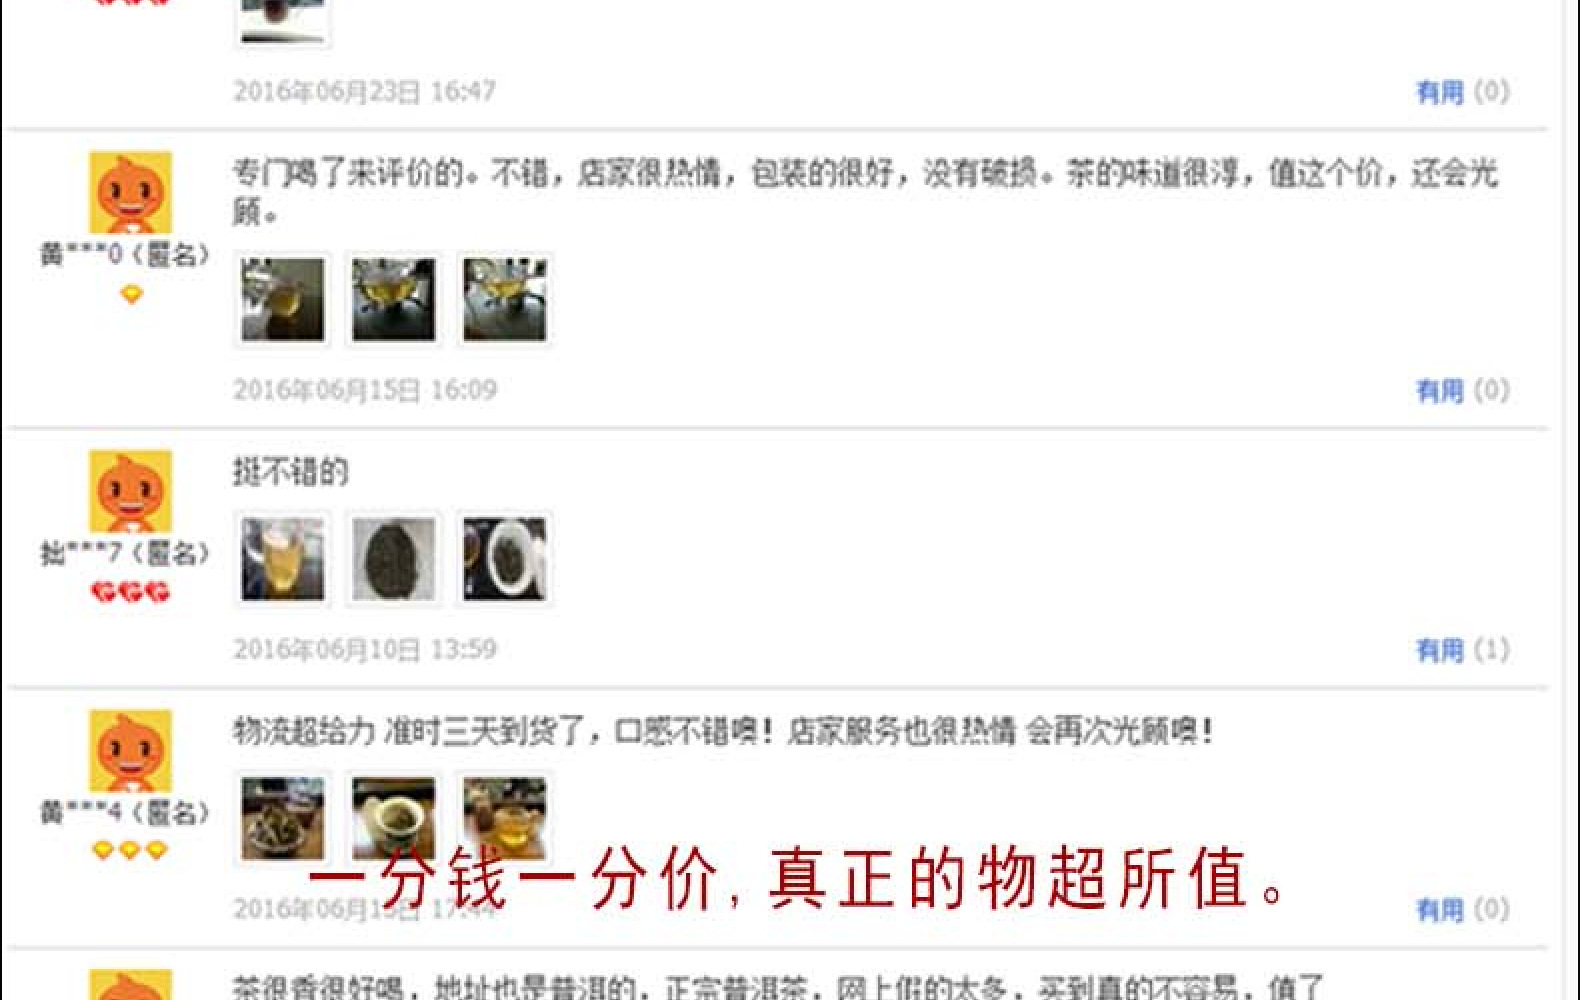Open first tea photo in 06月15日 review
Screen dimensions: 1580x1000
pos(283,300)
